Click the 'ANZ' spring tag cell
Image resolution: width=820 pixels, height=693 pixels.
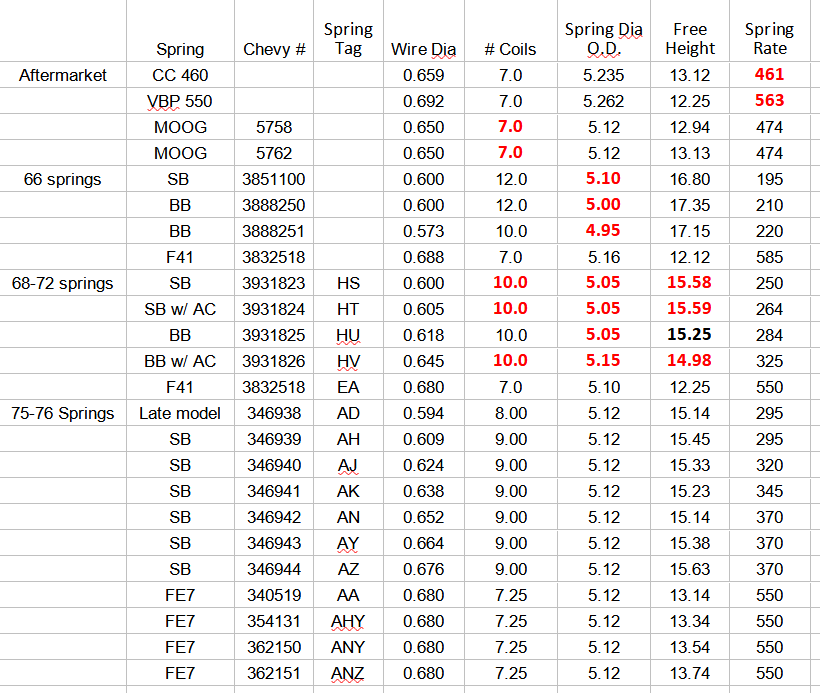(x=348, y=673)
